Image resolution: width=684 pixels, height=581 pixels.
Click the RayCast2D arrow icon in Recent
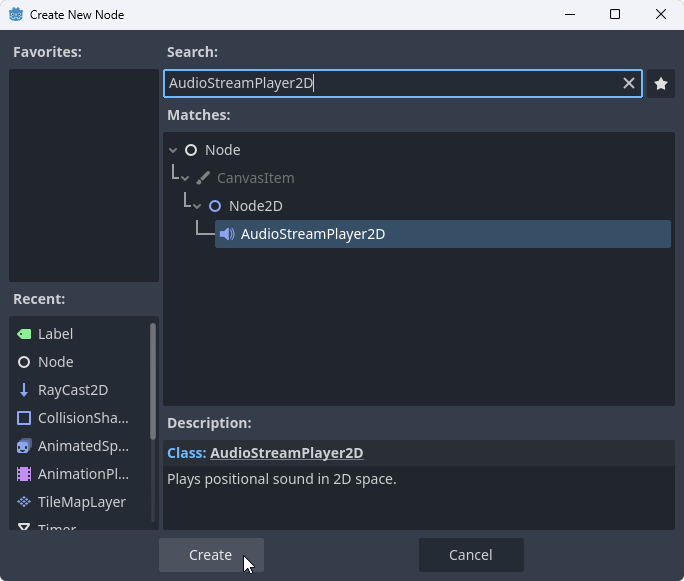[24, 390]
